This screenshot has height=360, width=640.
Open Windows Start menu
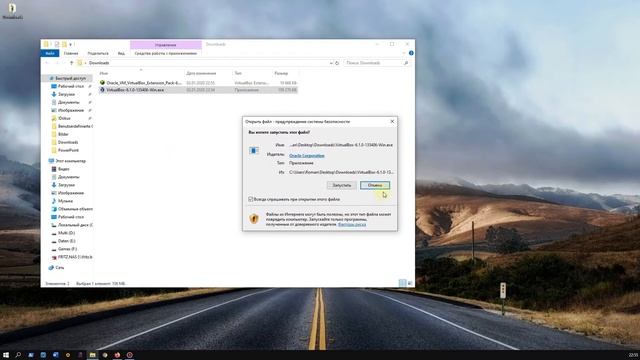click(x=6, y=355)
